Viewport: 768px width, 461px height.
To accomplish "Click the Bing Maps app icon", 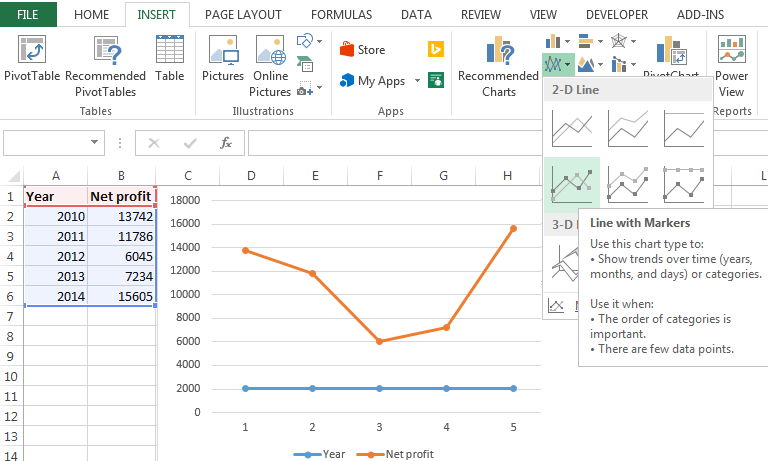I will tap(436, 50).
